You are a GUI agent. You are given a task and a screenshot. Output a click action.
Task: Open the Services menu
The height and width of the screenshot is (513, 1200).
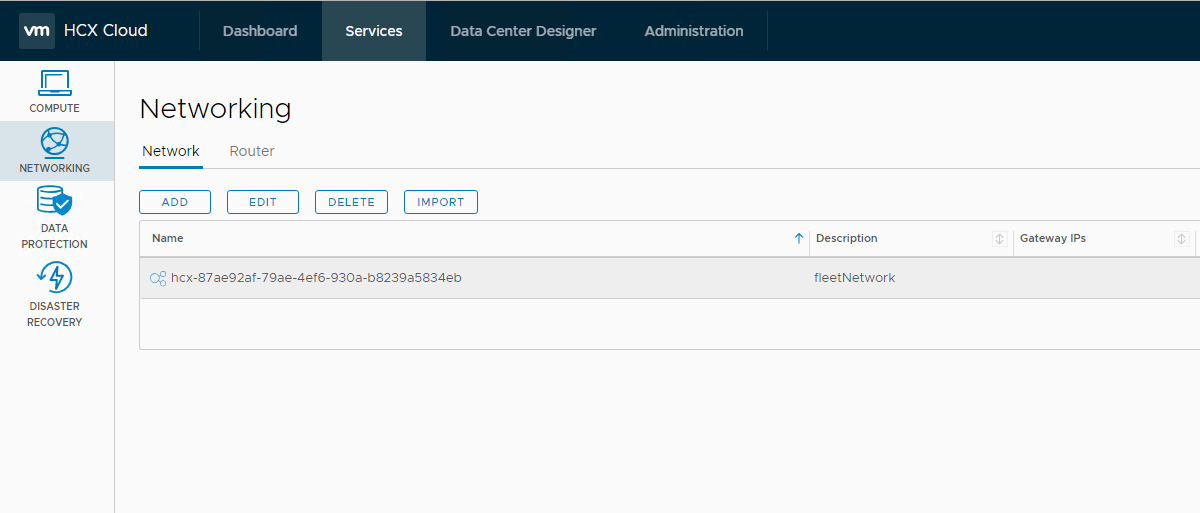pos(374,31)
